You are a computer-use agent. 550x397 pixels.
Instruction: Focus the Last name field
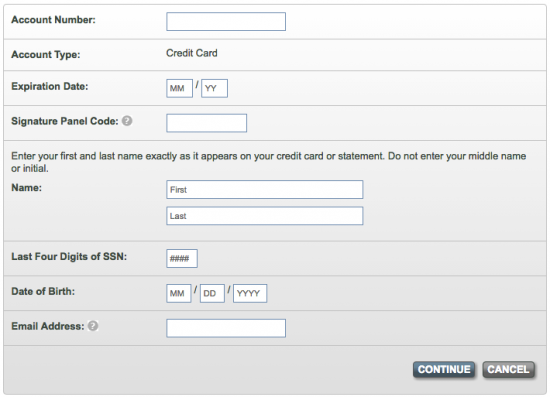click(264, 216)
